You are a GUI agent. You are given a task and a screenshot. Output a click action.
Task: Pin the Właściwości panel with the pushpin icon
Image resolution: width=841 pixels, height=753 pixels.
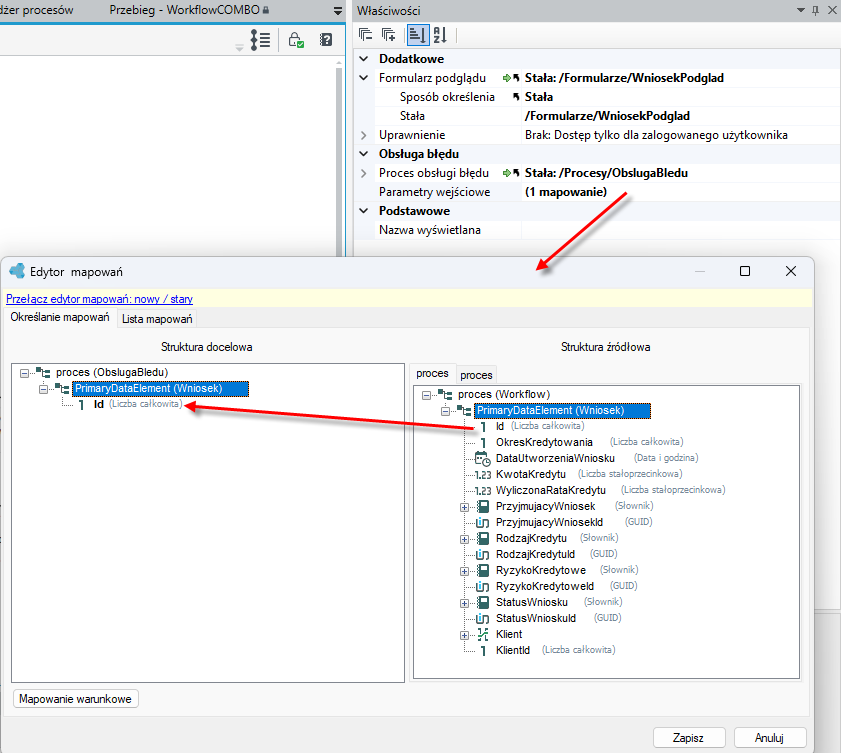[815, 10]
